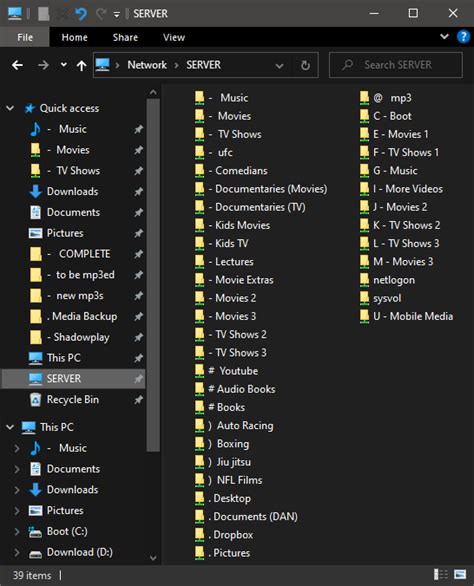Open the View ribbon tab
The width and height of the screenshot is (474, 586).
tap(174, 37)
